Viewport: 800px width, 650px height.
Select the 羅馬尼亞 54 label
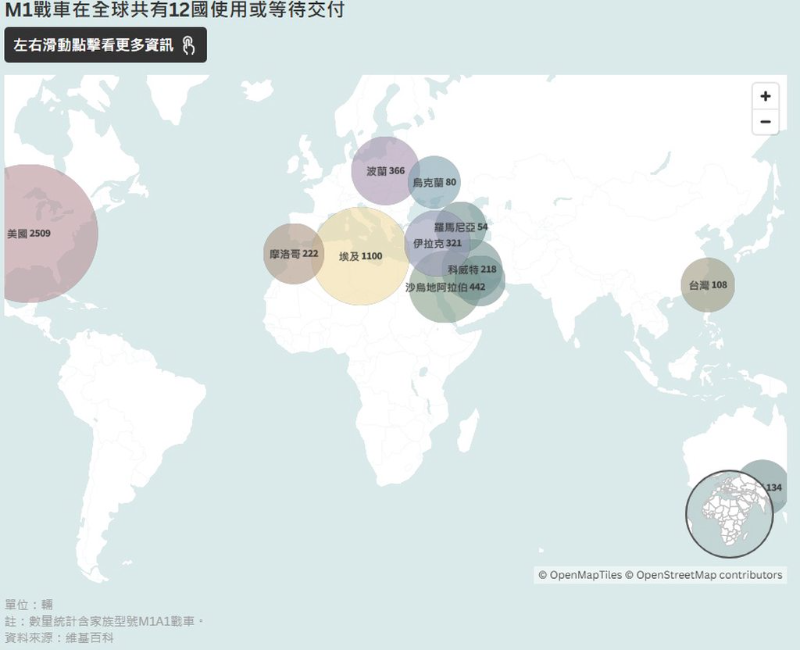460,227
